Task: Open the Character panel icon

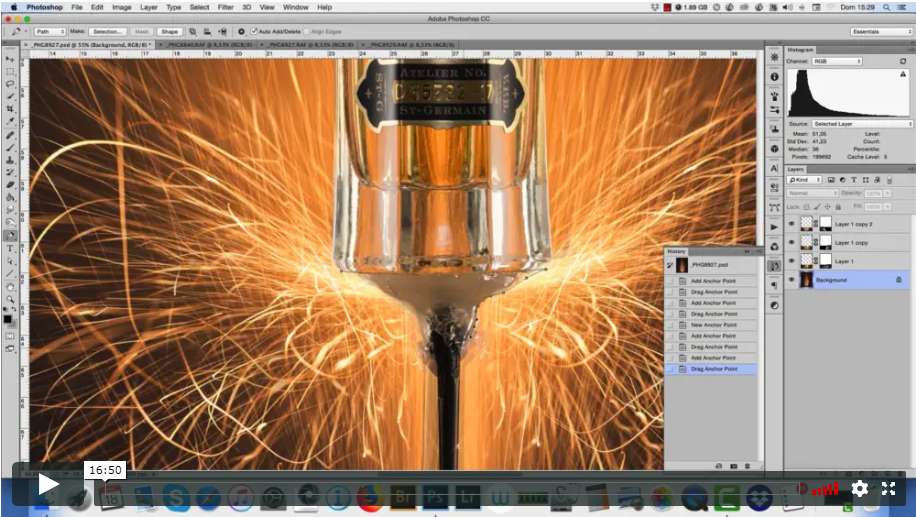Action: click(774, 168)
